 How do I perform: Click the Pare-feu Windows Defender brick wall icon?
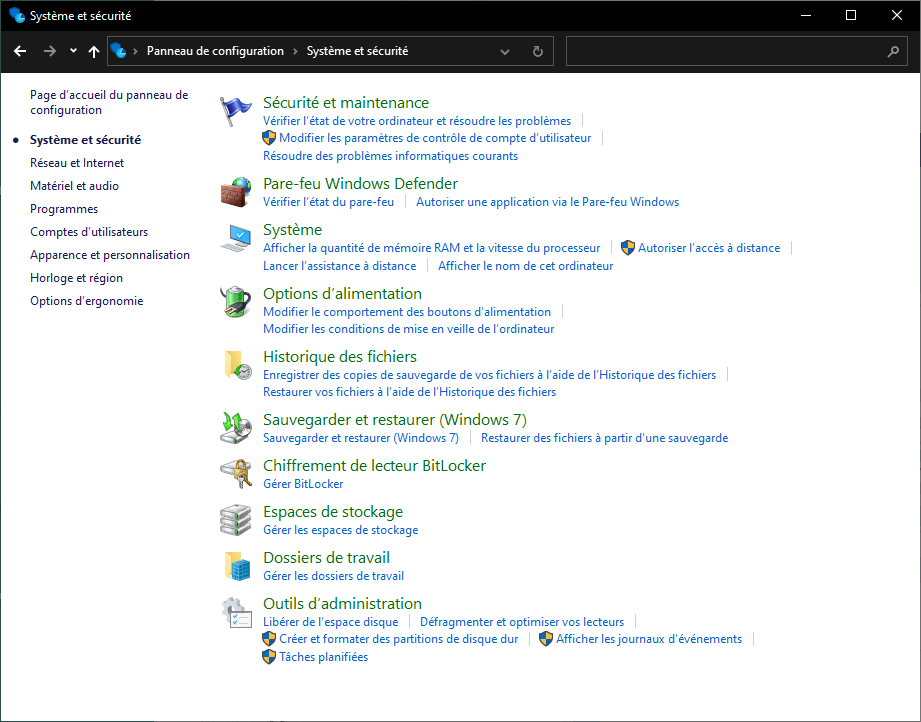(x=236, y=192)
